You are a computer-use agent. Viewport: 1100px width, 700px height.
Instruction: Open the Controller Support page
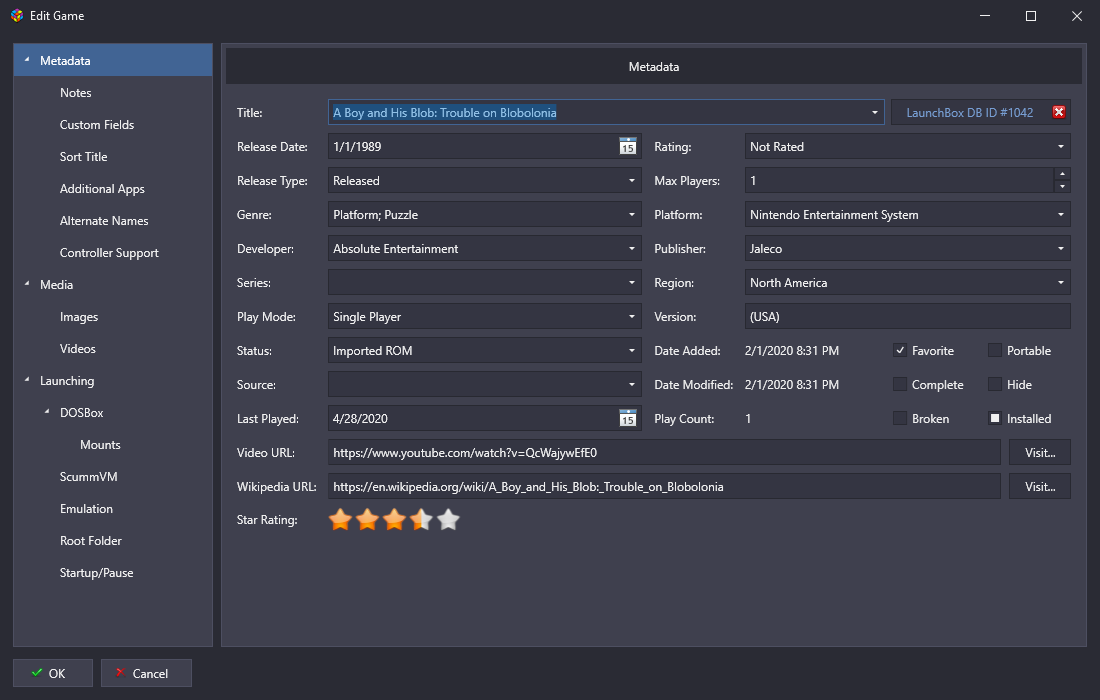109,253
